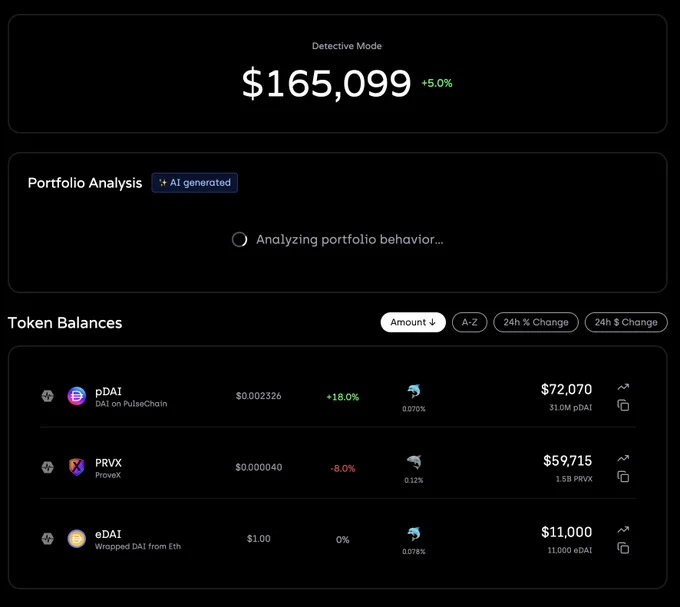
Task: Select the PRVX token name
Action: (108, 463)
